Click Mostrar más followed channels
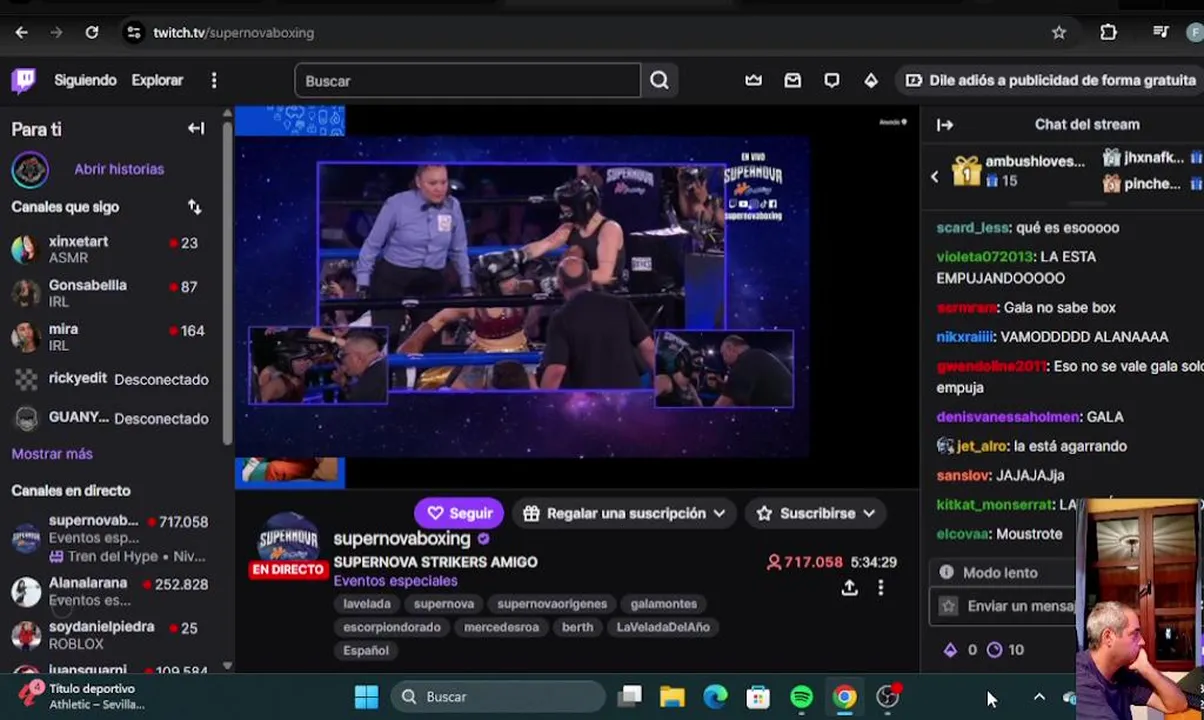This screenshot has height=720, width=1204. (52, 454)
